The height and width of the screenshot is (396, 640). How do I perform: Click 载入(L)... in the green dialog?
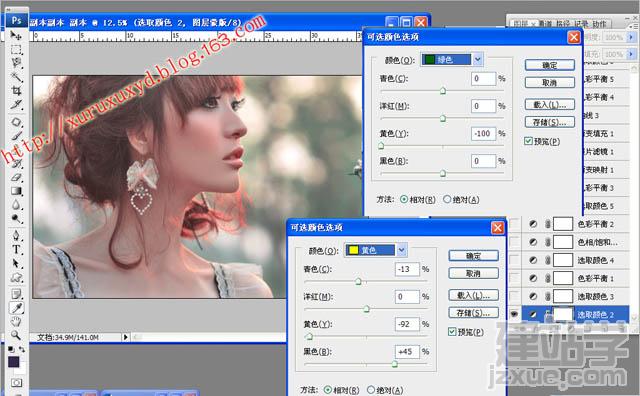coord(550,105)
